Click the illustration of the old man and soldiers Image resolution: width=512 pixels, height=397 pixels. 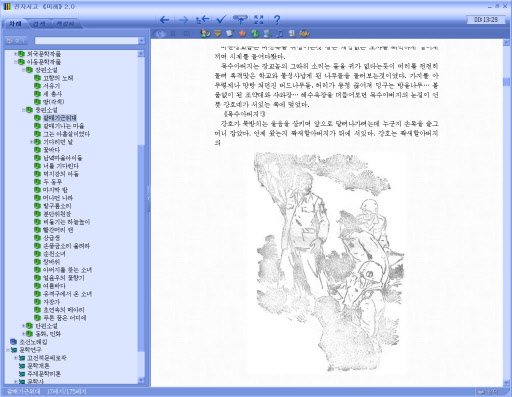[329, 263]
